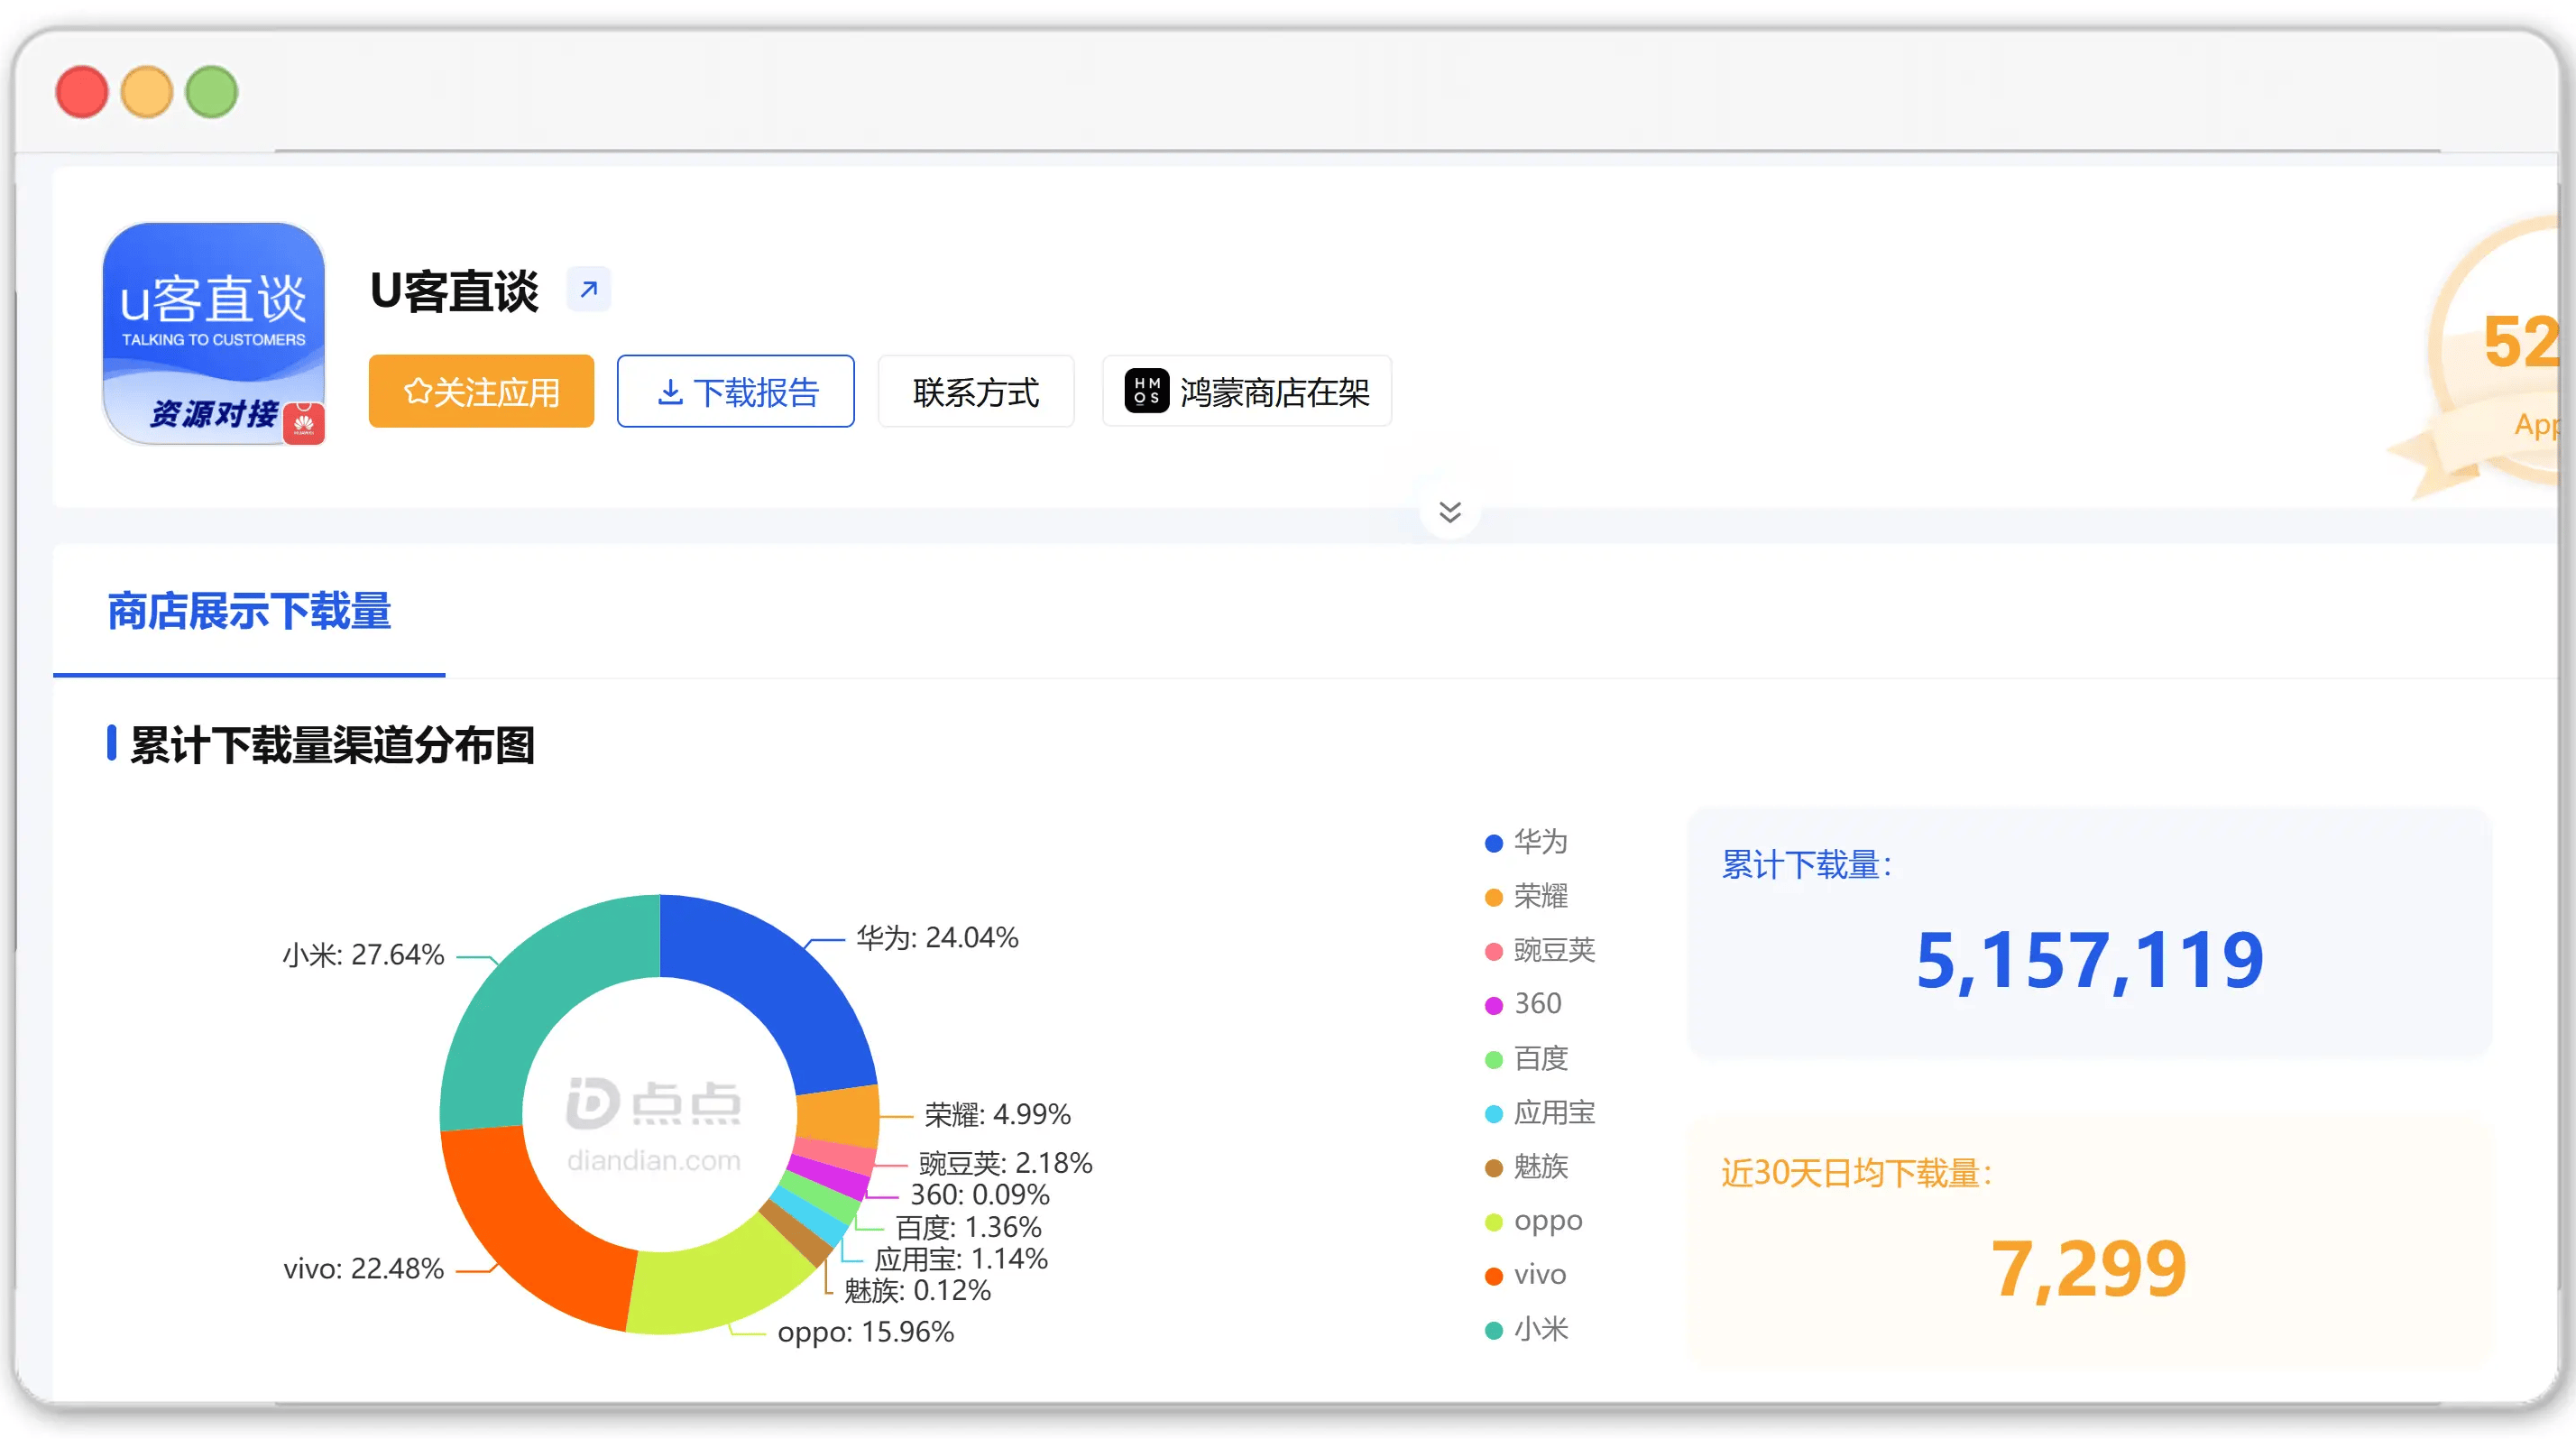
Task: Click the 百度: 1.36% chart label
Action: pos(968,1227)
